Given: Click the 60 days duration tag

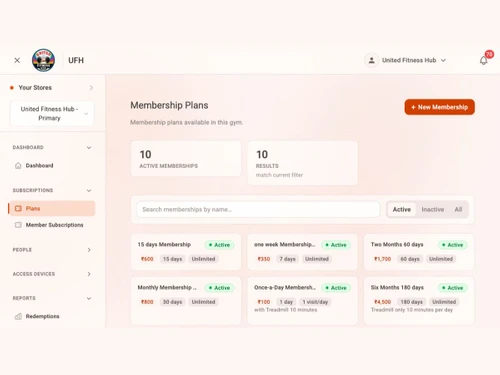Looking at the screenshot, I should coord(410,259).
